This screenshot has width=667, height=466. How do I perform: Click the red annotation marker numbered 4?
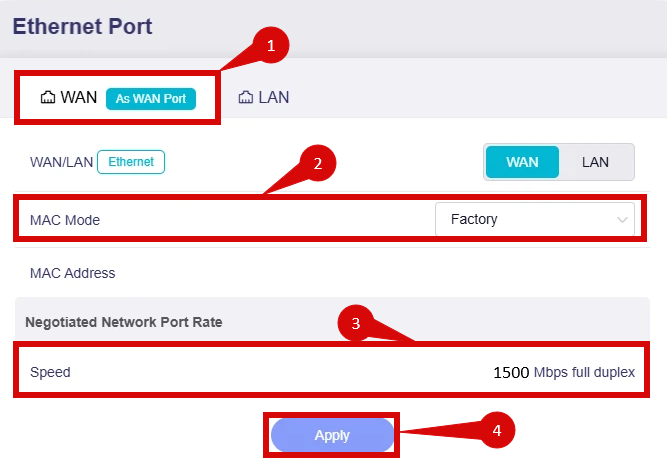(497, 432)
